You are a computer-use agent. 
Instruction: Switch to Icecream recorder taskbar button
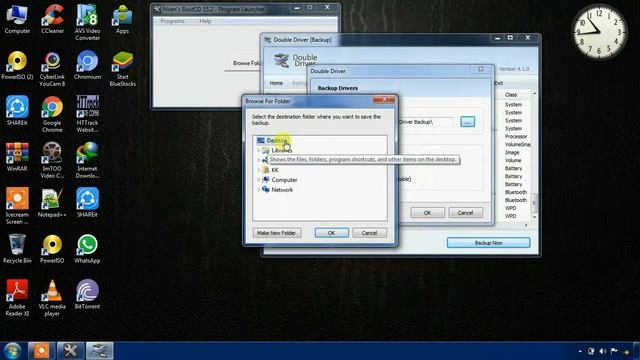(42, 351)
